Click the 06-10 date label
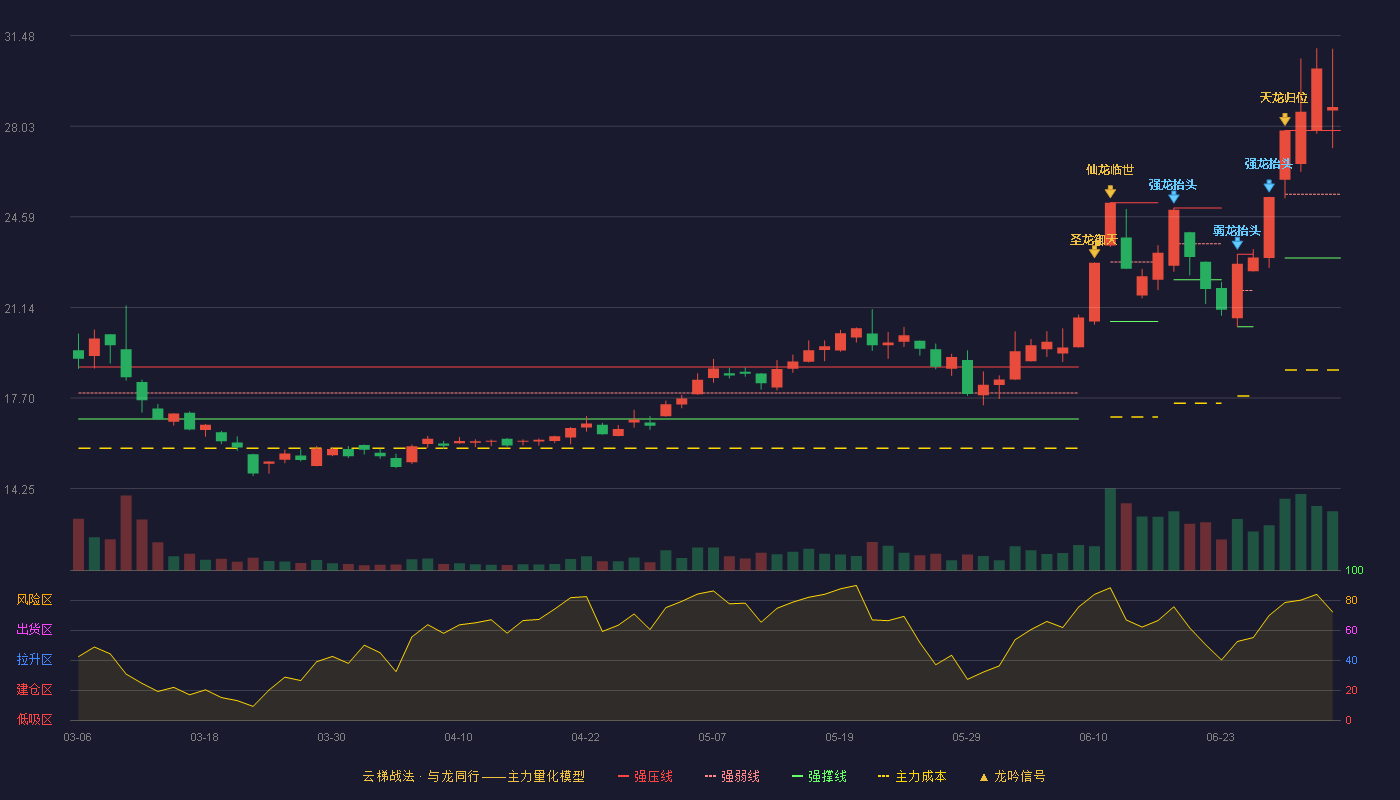 (1093, 737)
